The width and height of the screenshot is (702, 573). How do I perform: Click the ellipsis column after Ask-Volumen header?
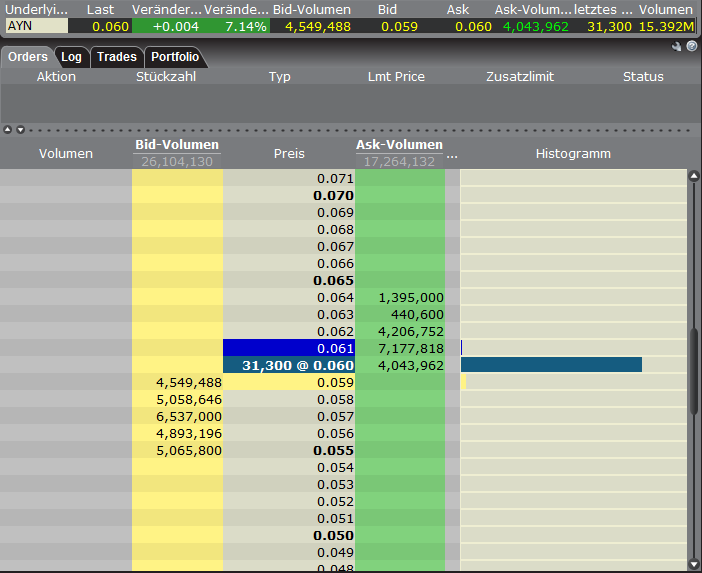[452, 154]
